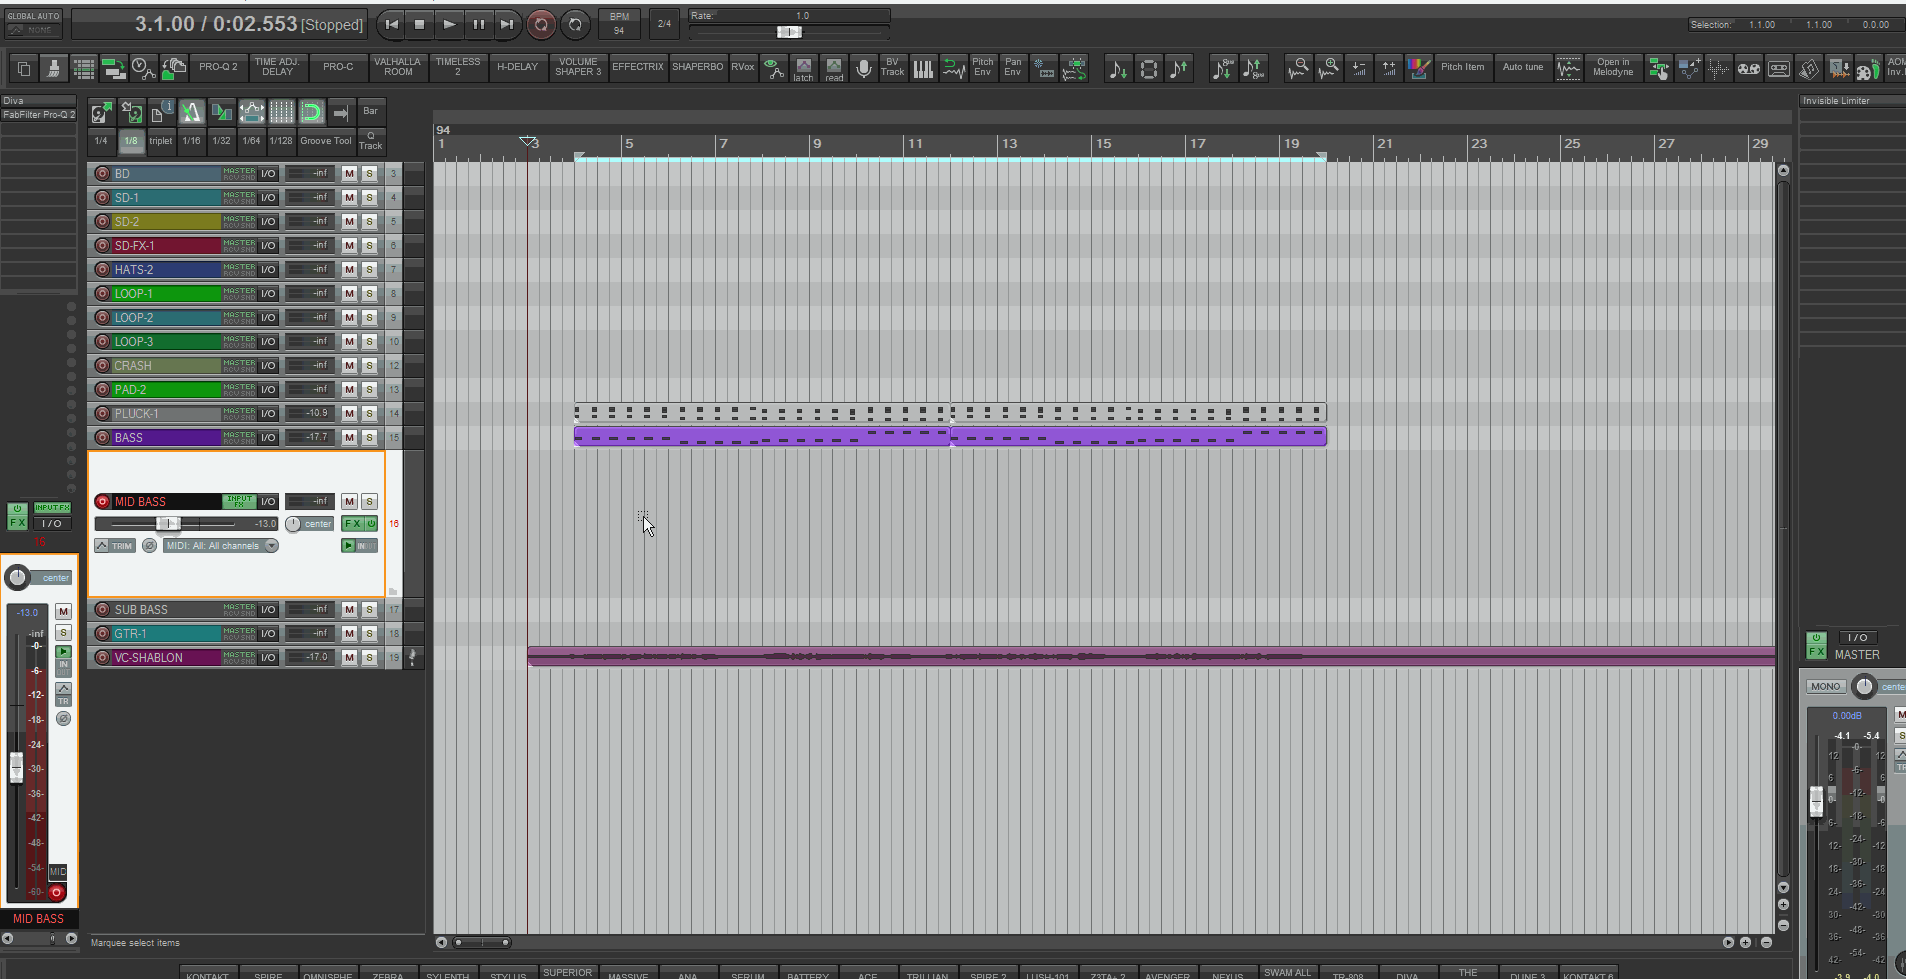Click the note-down transpose icon

click(x=1118, y=68)
